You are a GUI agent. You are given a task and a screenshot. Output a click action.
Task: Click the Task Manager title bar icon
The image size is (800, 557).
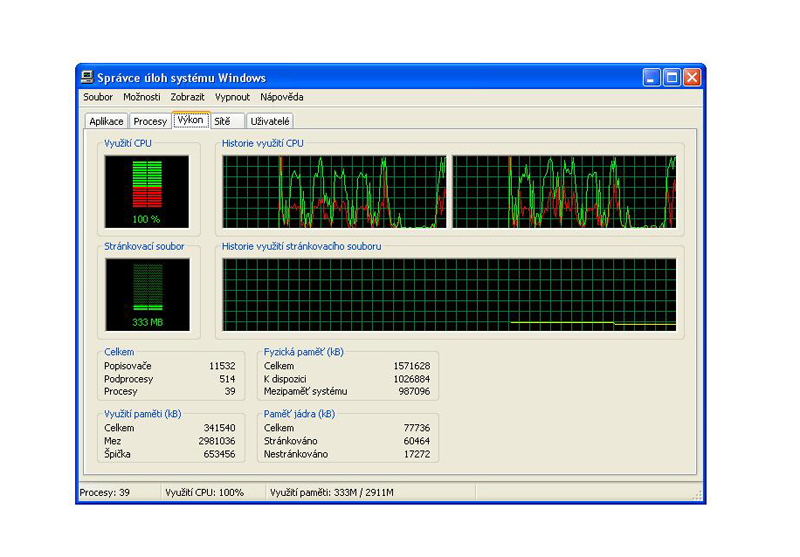[x=87, y=78]
